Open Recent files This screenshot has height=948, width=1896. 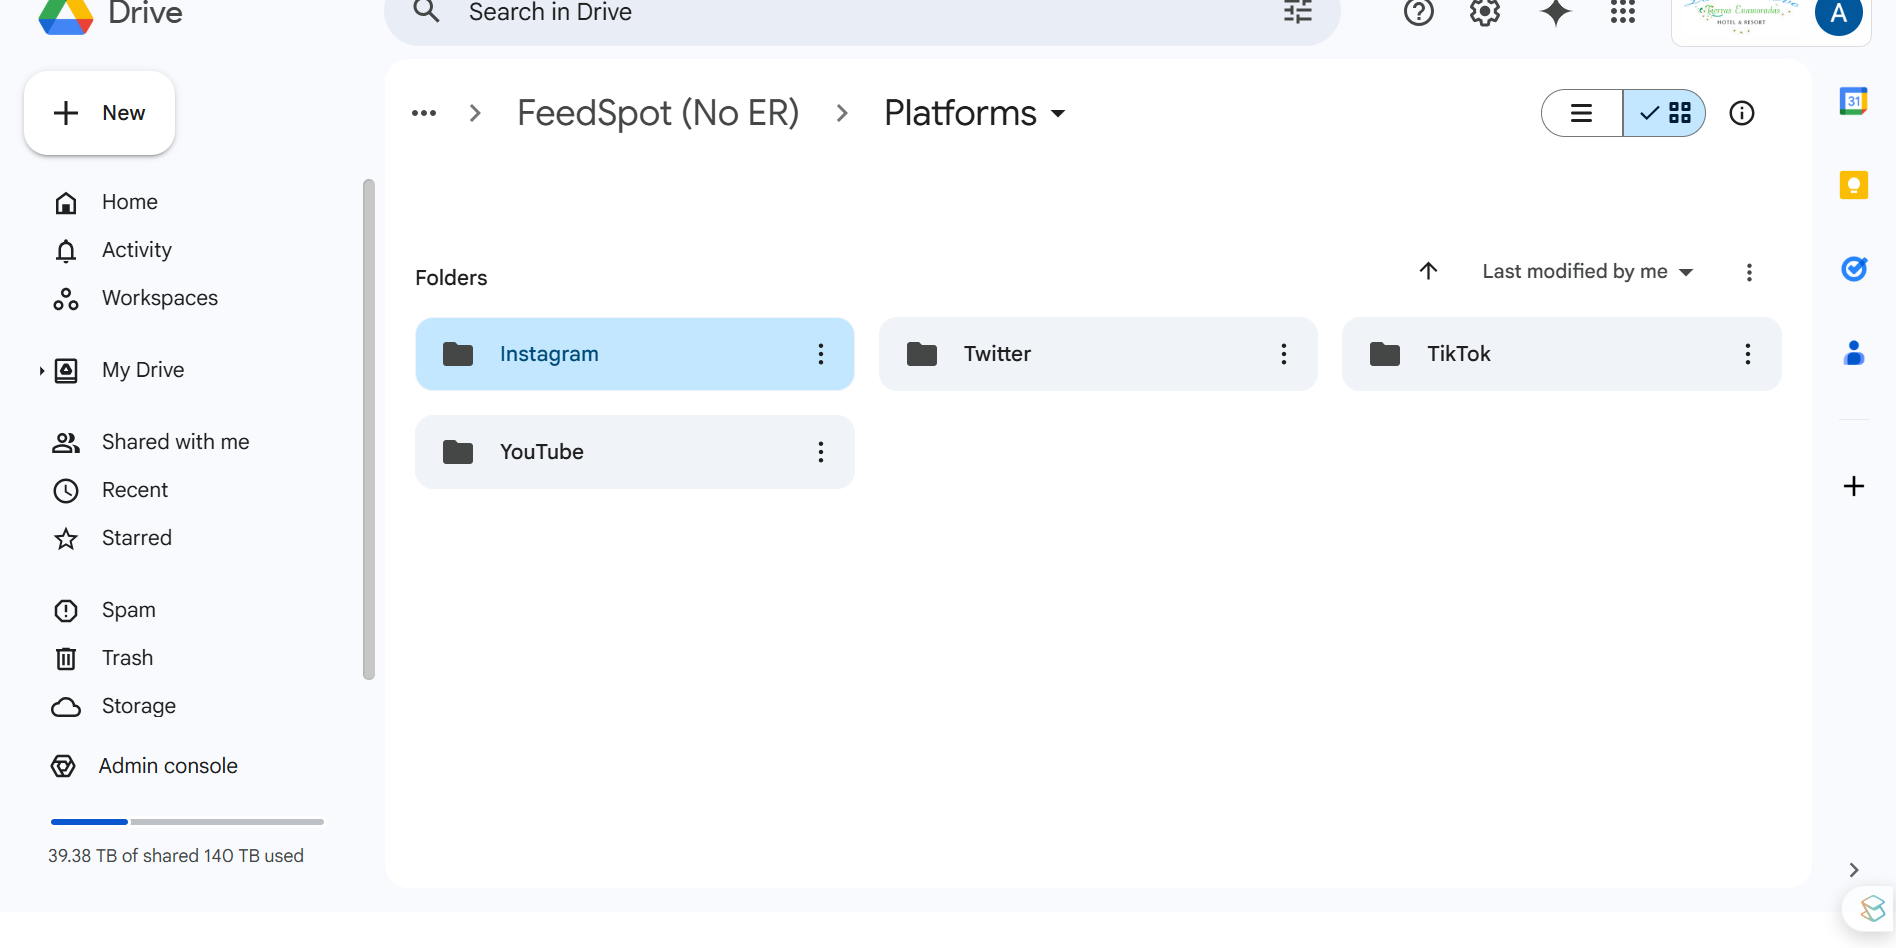pos(135,490)
